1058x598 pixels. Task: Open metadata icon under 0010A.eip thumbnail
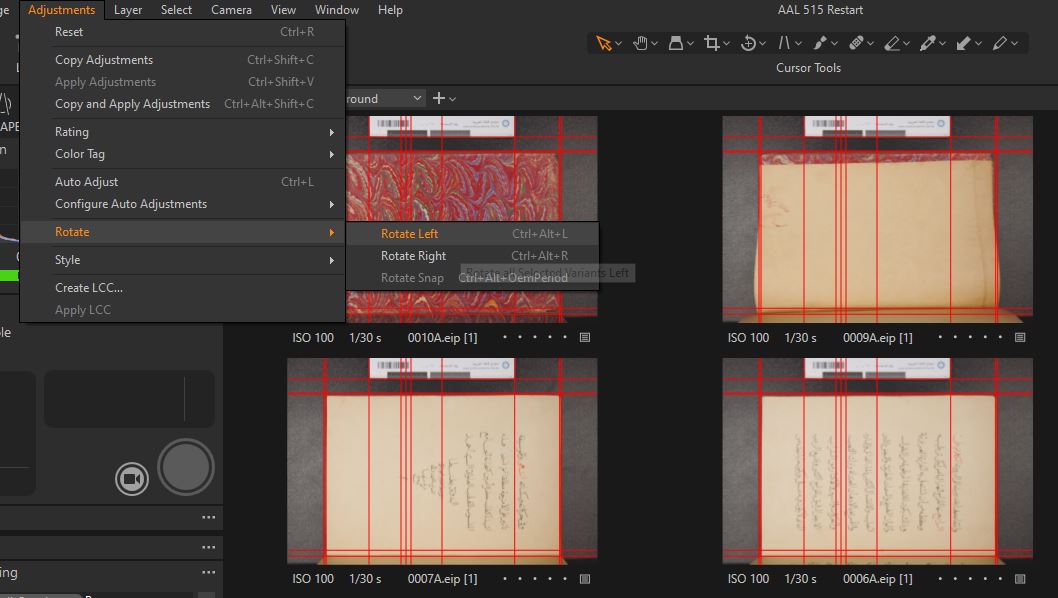point(585,337)
